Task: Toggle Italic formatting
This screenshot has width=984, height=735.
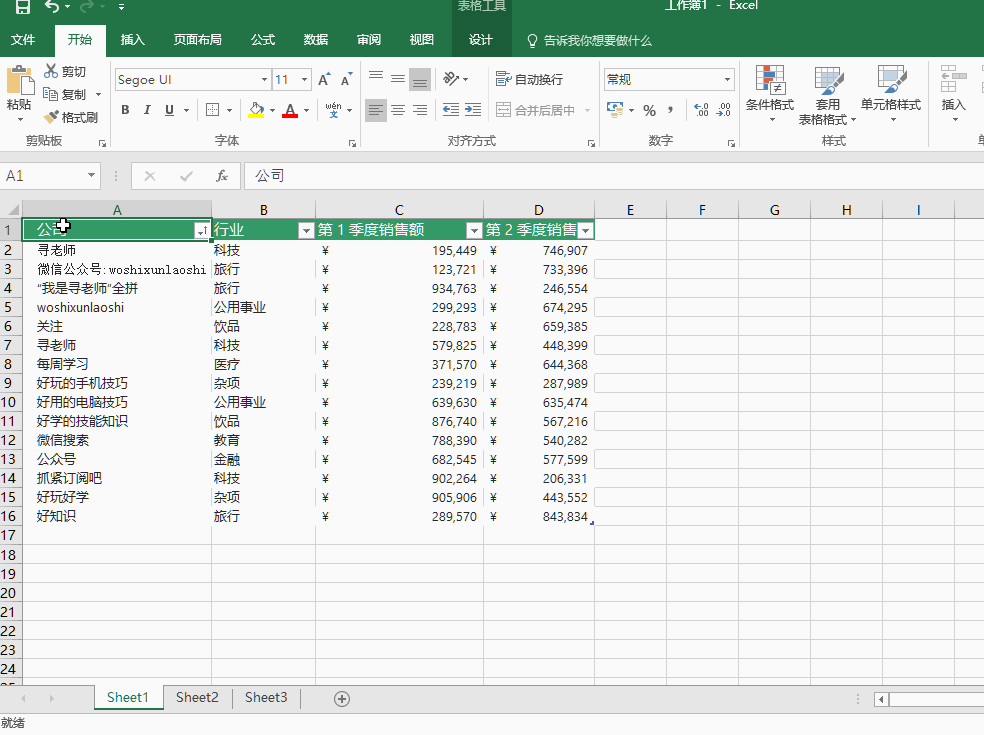Action: pos(147,110)
